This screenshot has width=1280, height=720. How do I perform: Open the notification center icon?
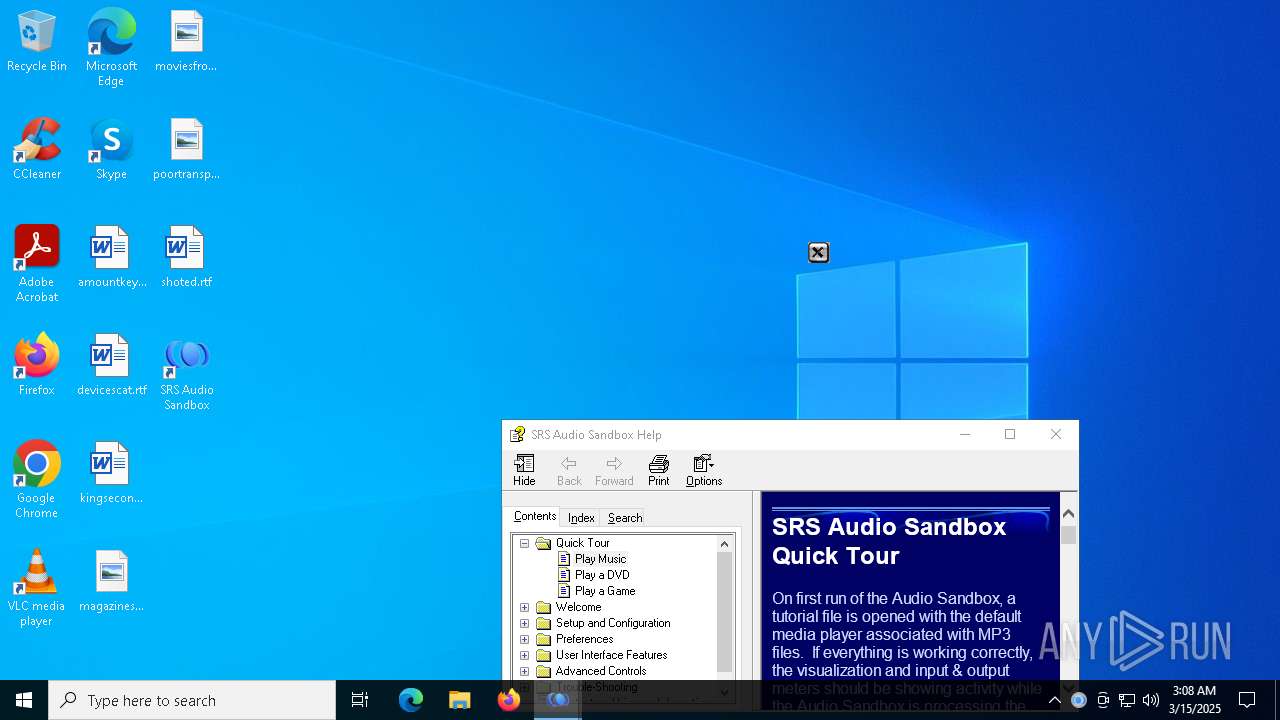tap(1247, 700)
